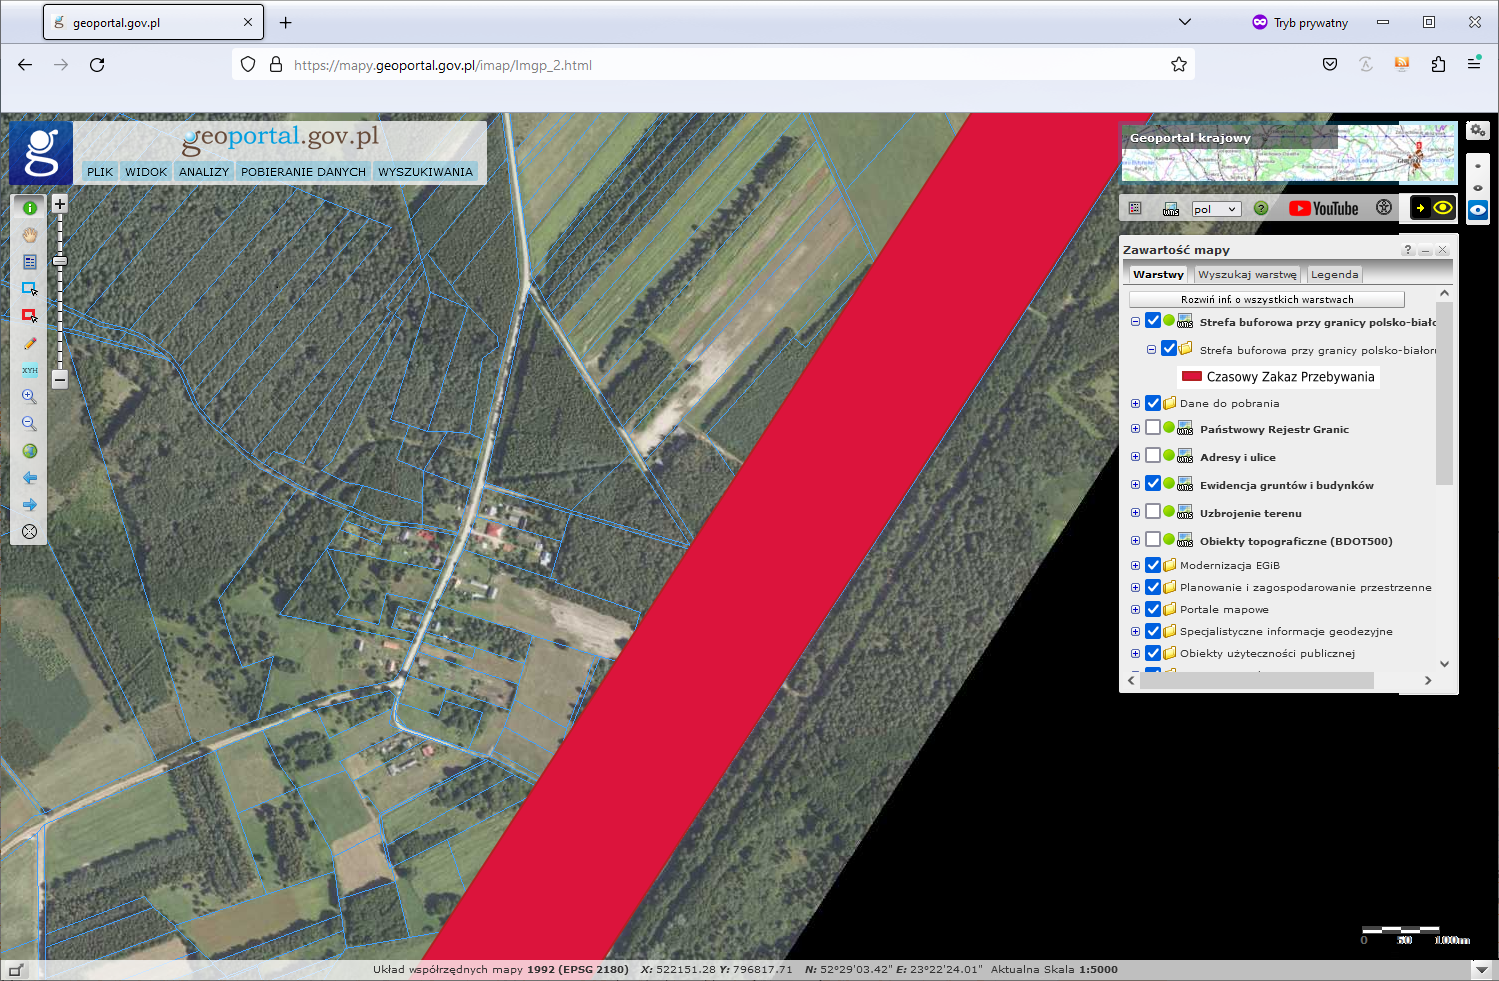
Task: Check Państwowy Rejestr Granic layer checkbox
Action: [1153, 428]
